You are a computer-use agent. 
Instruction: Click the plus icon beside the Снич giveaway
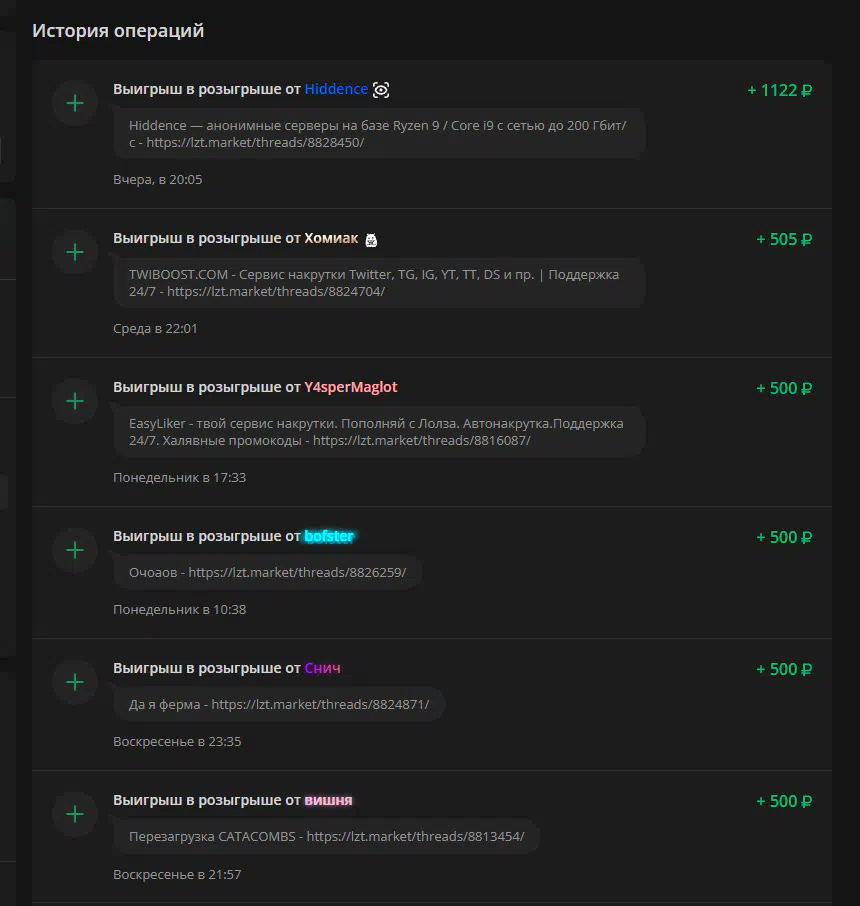75,682
